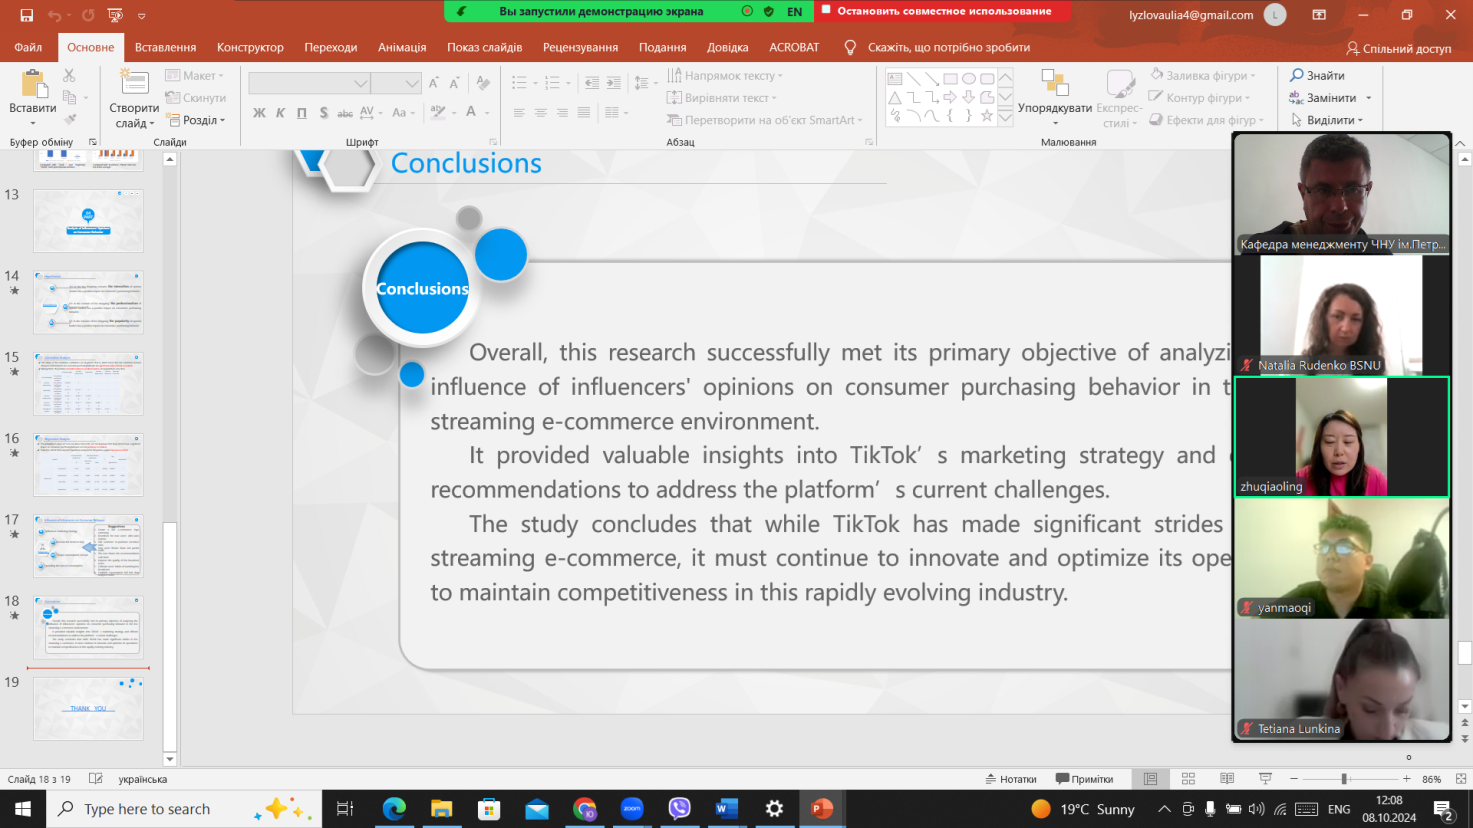The width and height of the screenshot is (1473, 828).
Task: Open line spacing dropdown
Action: (x=645, y=83)
